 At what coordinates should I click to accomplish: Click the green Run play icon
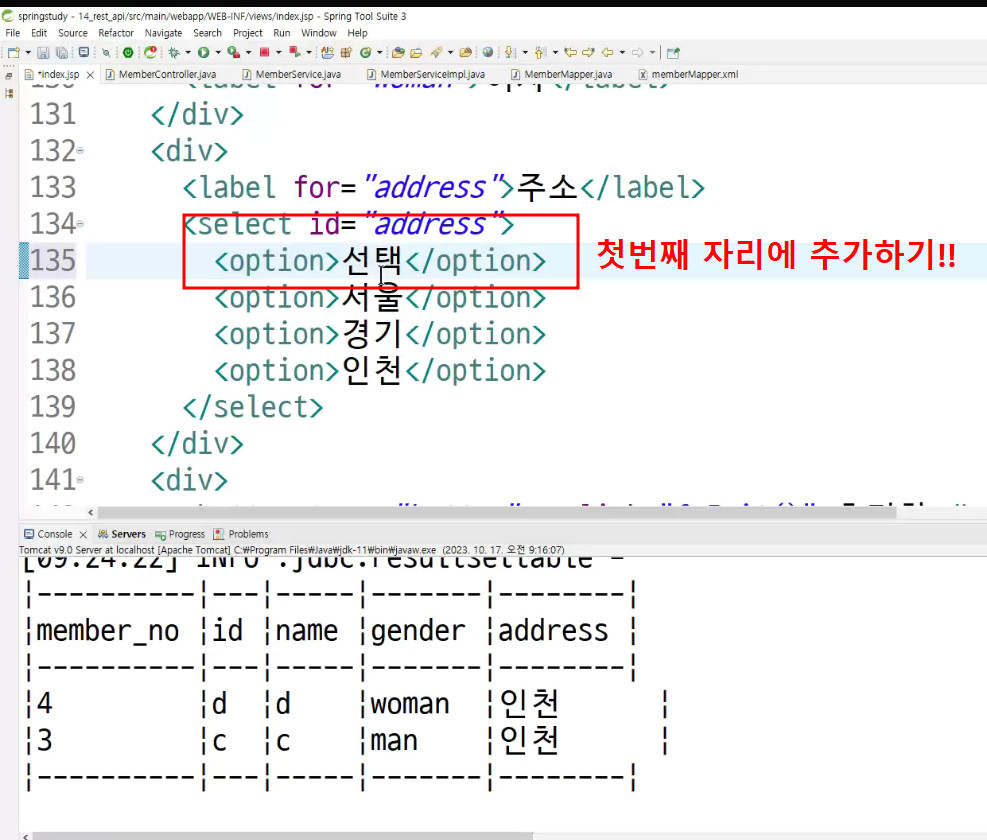(x=203, y=53)
